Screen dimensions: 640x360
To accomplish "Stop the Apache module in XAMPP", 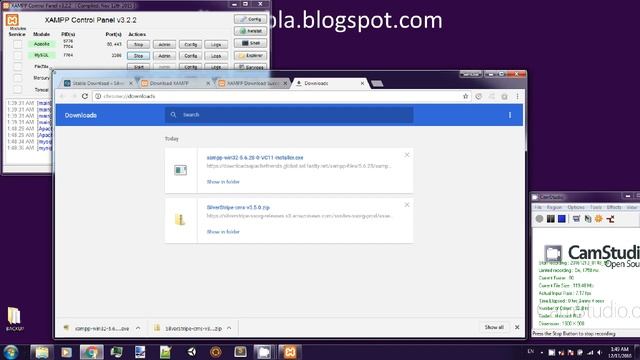I will (x=138, y=44).
